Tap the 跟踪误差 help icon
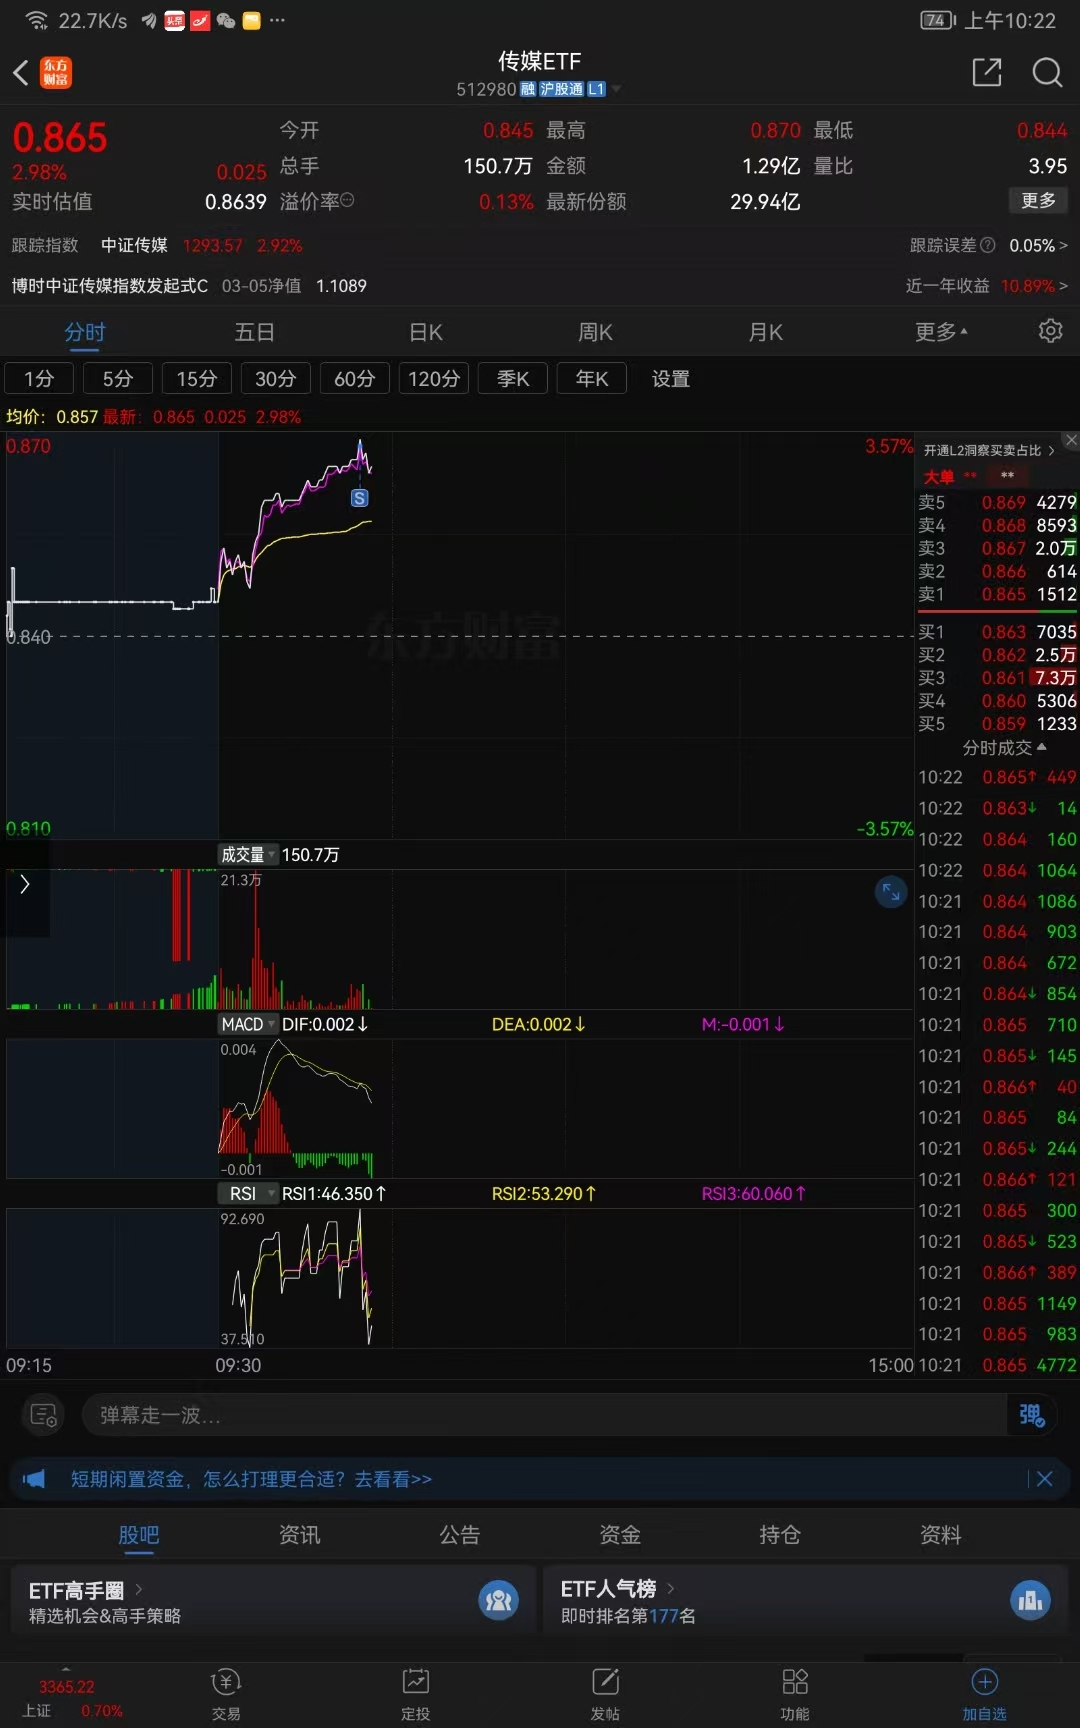 (x=988, y=245)
